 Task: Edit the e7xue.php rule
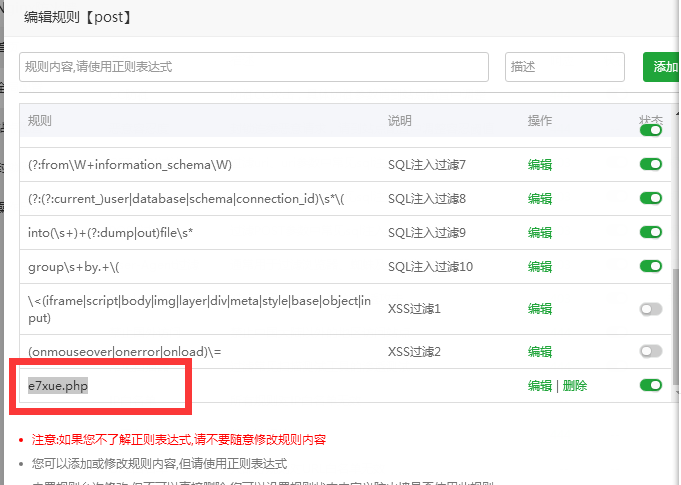(x=540, y=386)
